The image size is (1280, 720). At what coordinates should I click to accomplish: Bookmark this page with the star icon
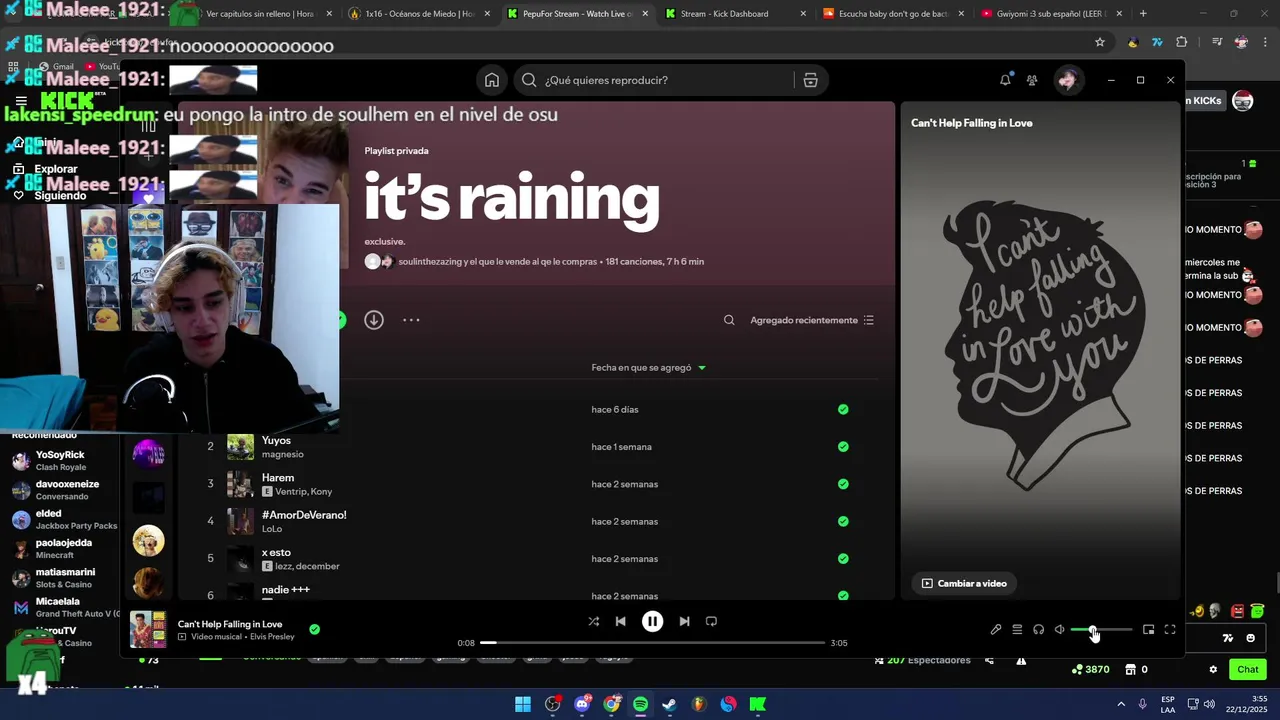click(1100, 42)
